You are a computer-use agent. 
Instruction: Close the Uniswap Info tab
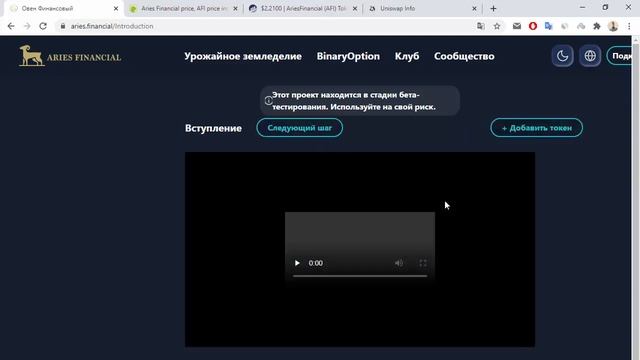pos(474,8)
